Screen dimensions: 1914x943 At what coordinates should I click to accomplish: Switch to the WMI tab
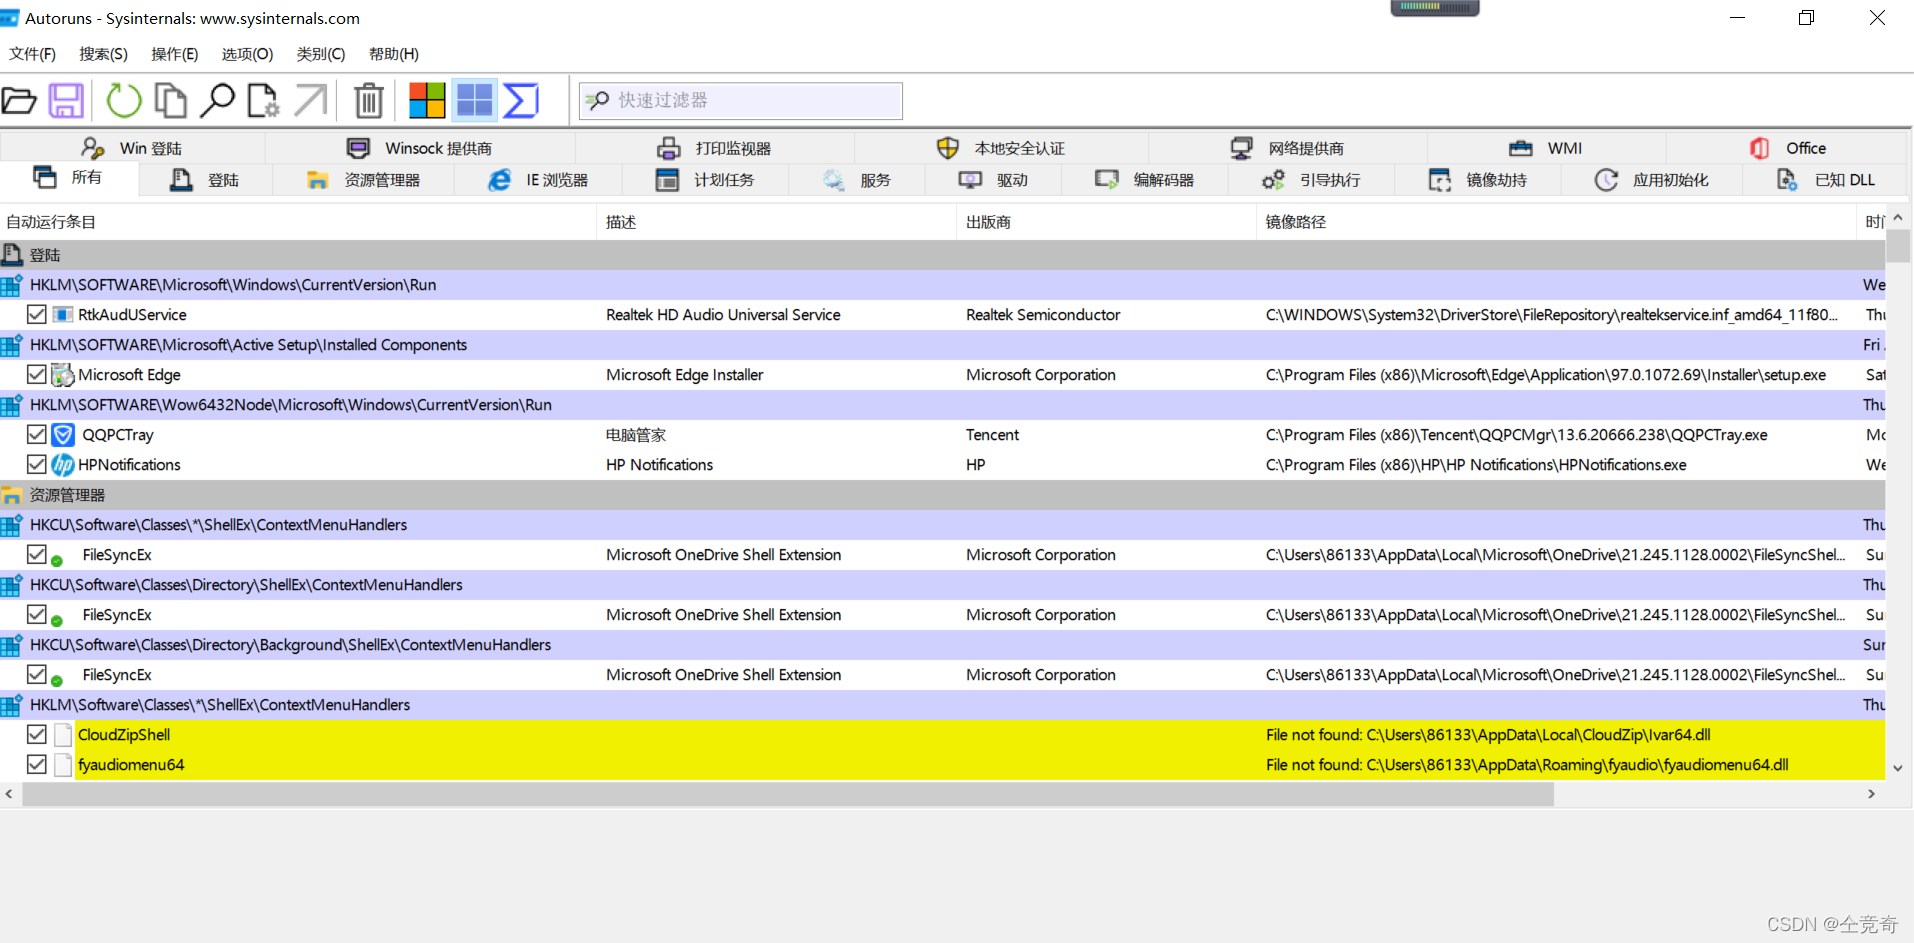point(1546,148)
